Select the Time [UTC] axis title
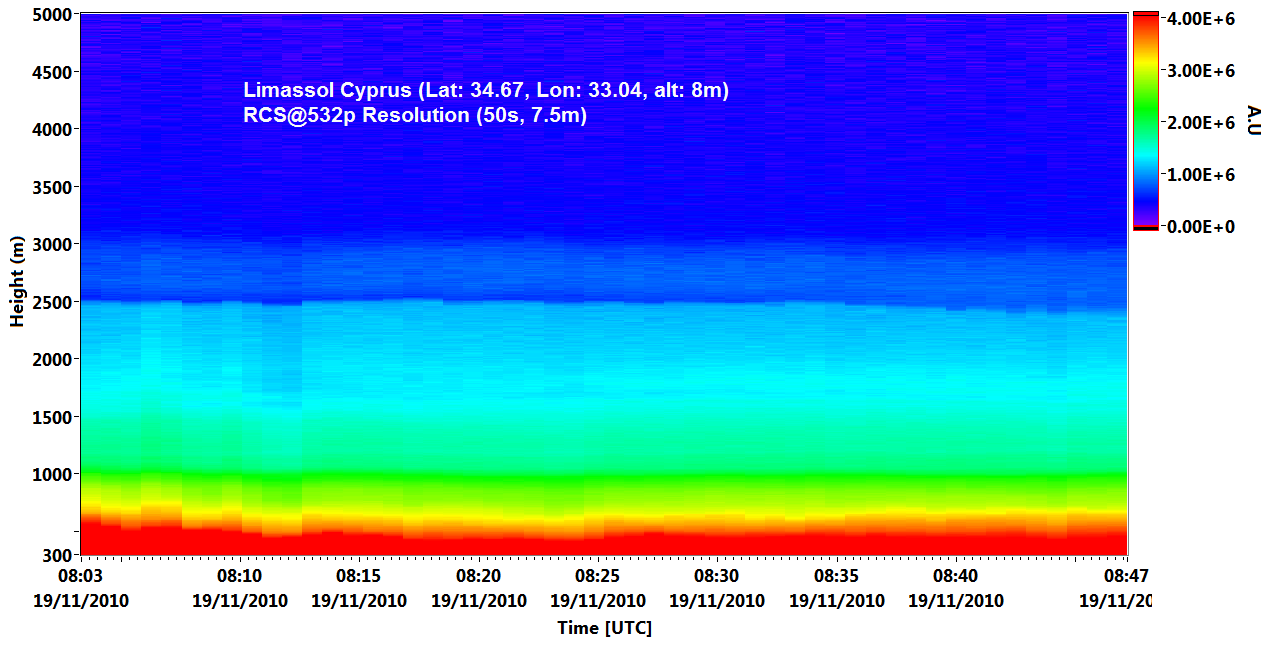 click(604, 628)
